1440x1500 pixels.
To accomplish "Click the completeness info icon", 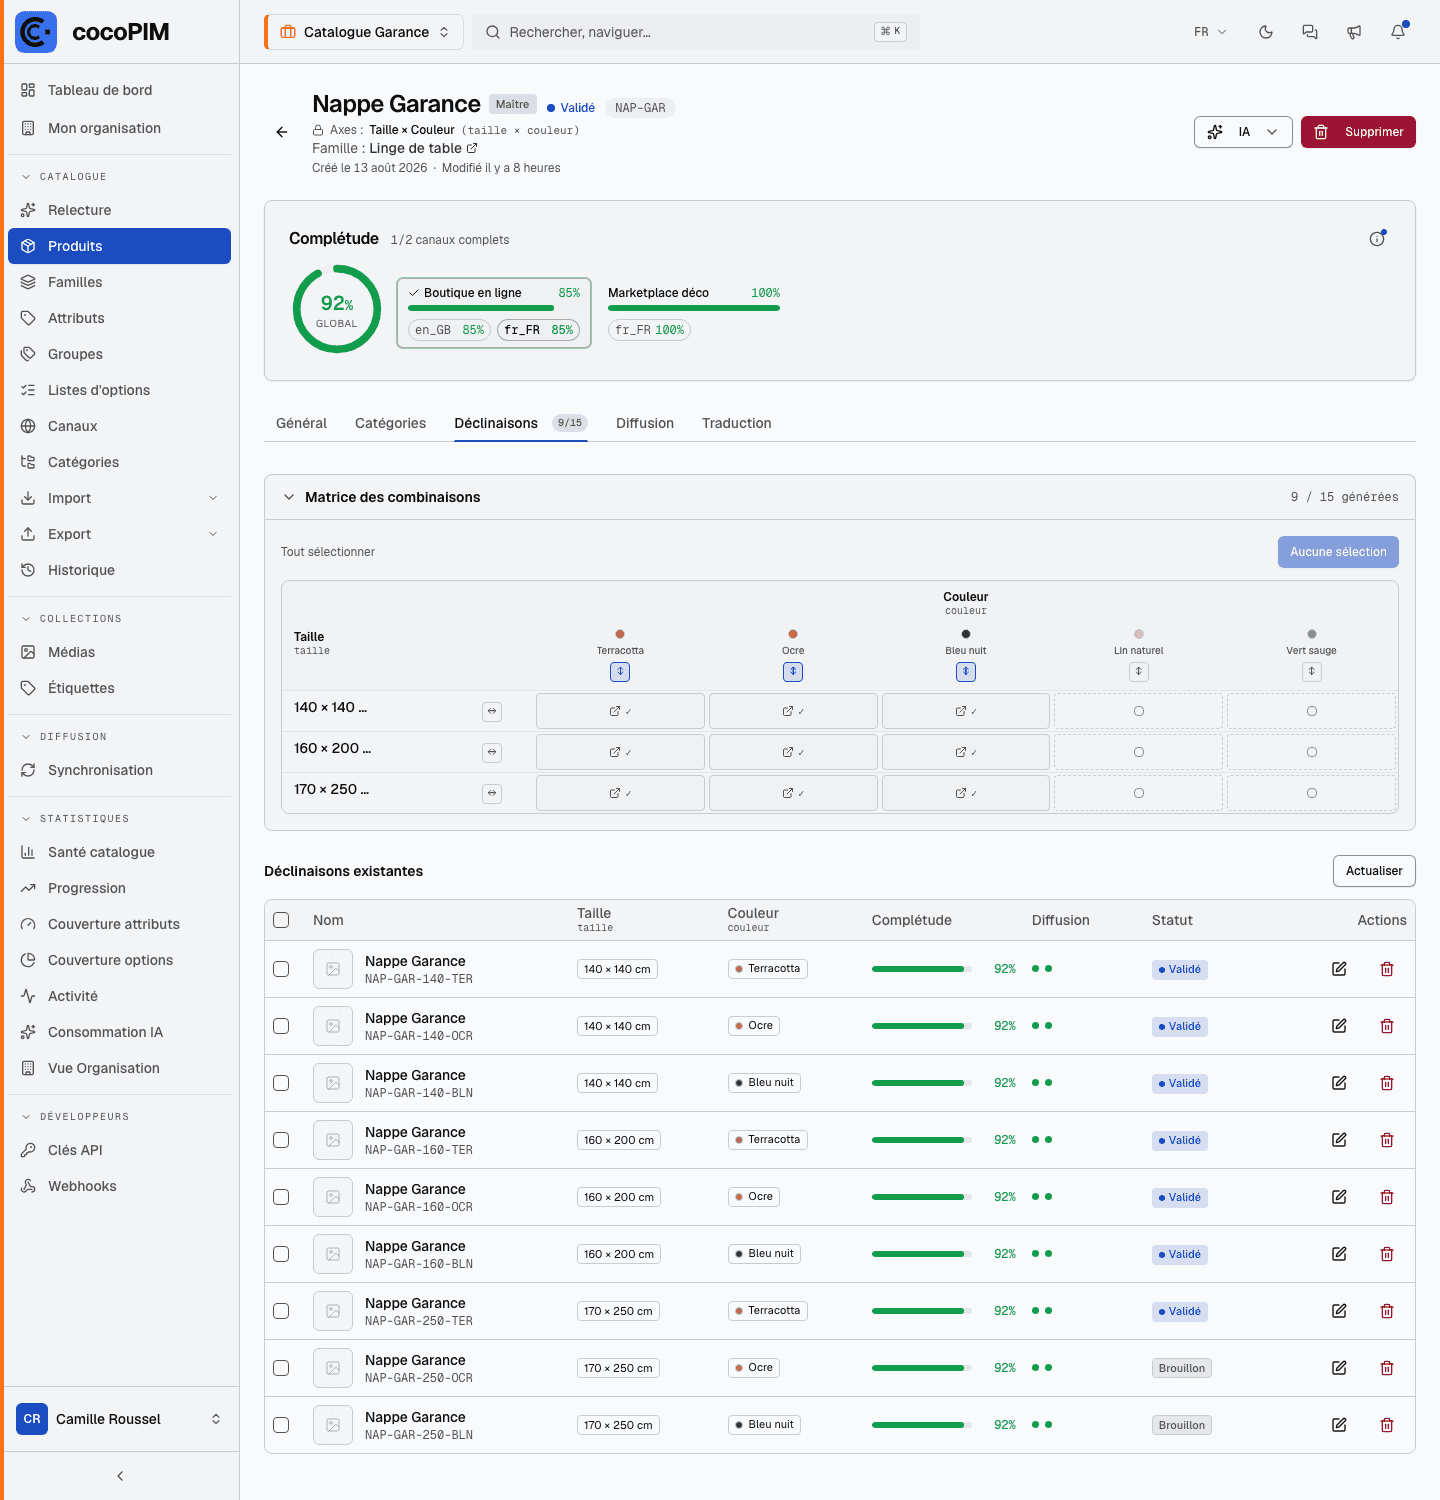I will coord(1377,239).
